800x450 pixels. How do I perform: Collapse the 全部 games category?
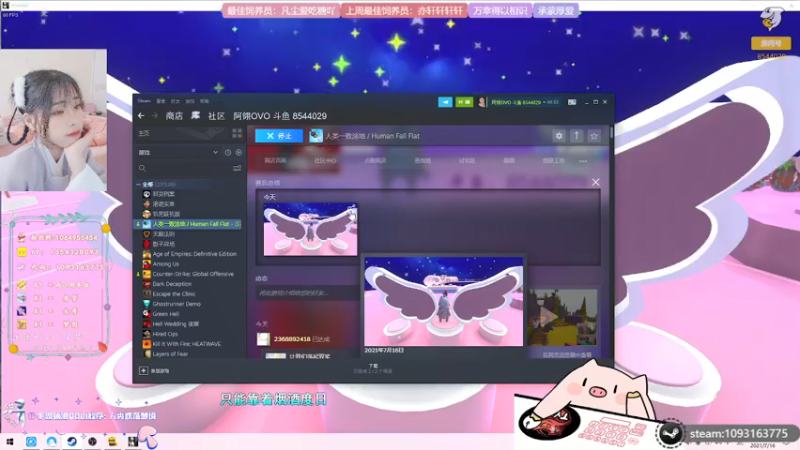pyautogui.click(x=138, y=184)
